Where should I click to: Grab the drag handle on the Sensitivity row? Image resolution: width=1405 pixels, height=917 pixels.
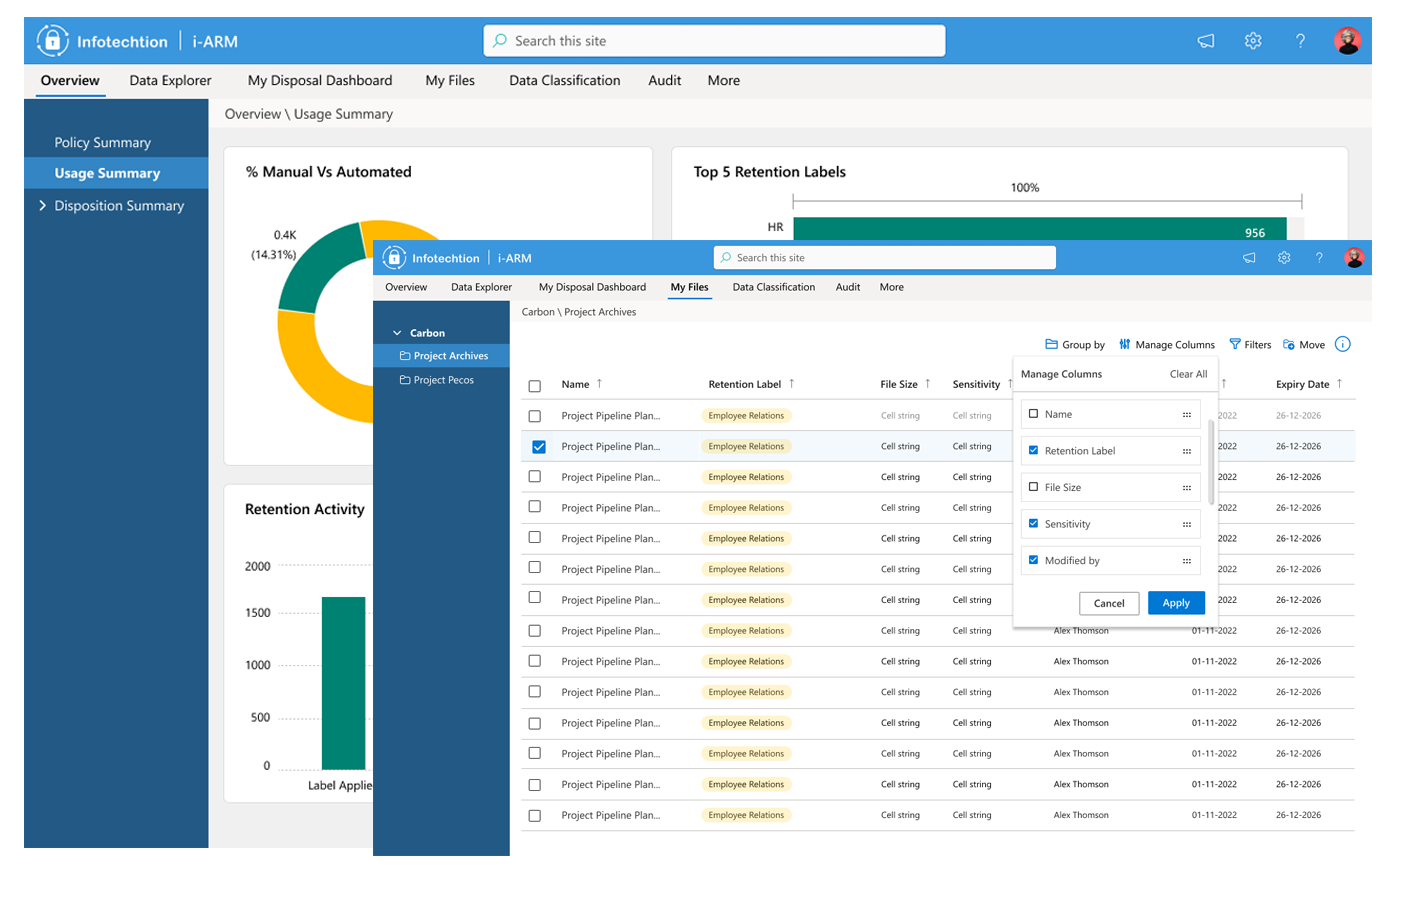point(1187,524)
